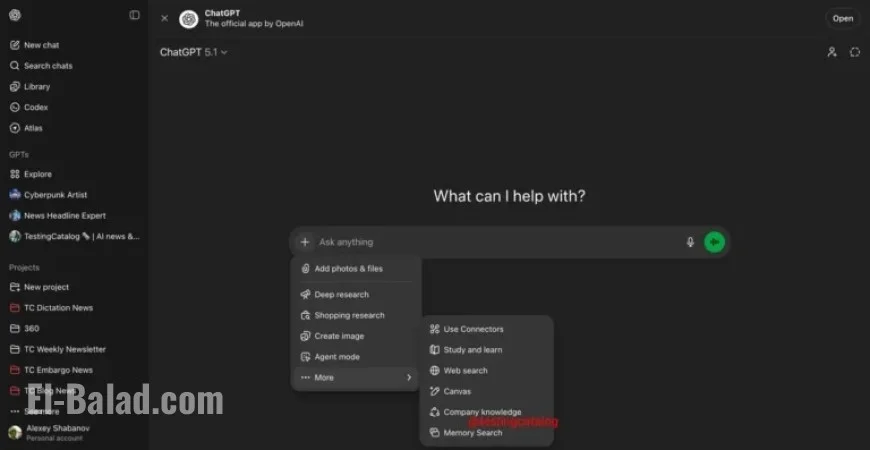
Task: Open TestingCatalog GPT entry
Action: pyautogui.click(x=74, y=236)
